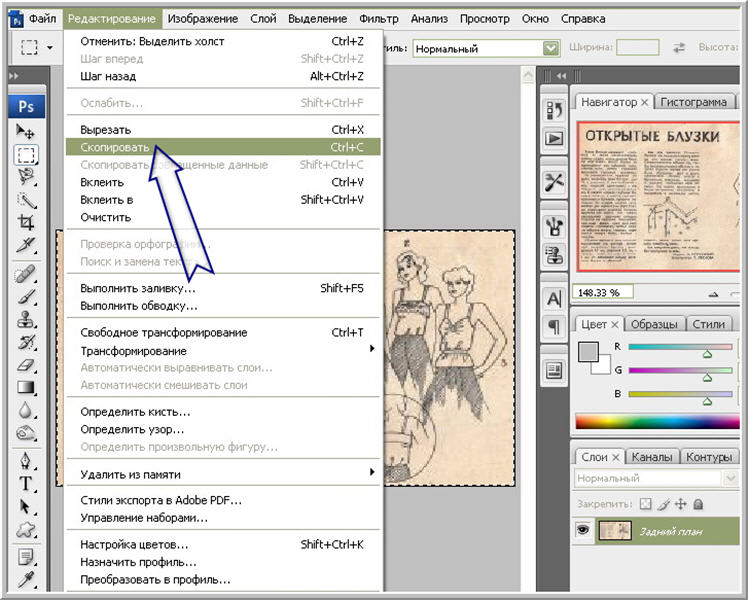Switch to the Каналы tab

click(x=652, y=457)
